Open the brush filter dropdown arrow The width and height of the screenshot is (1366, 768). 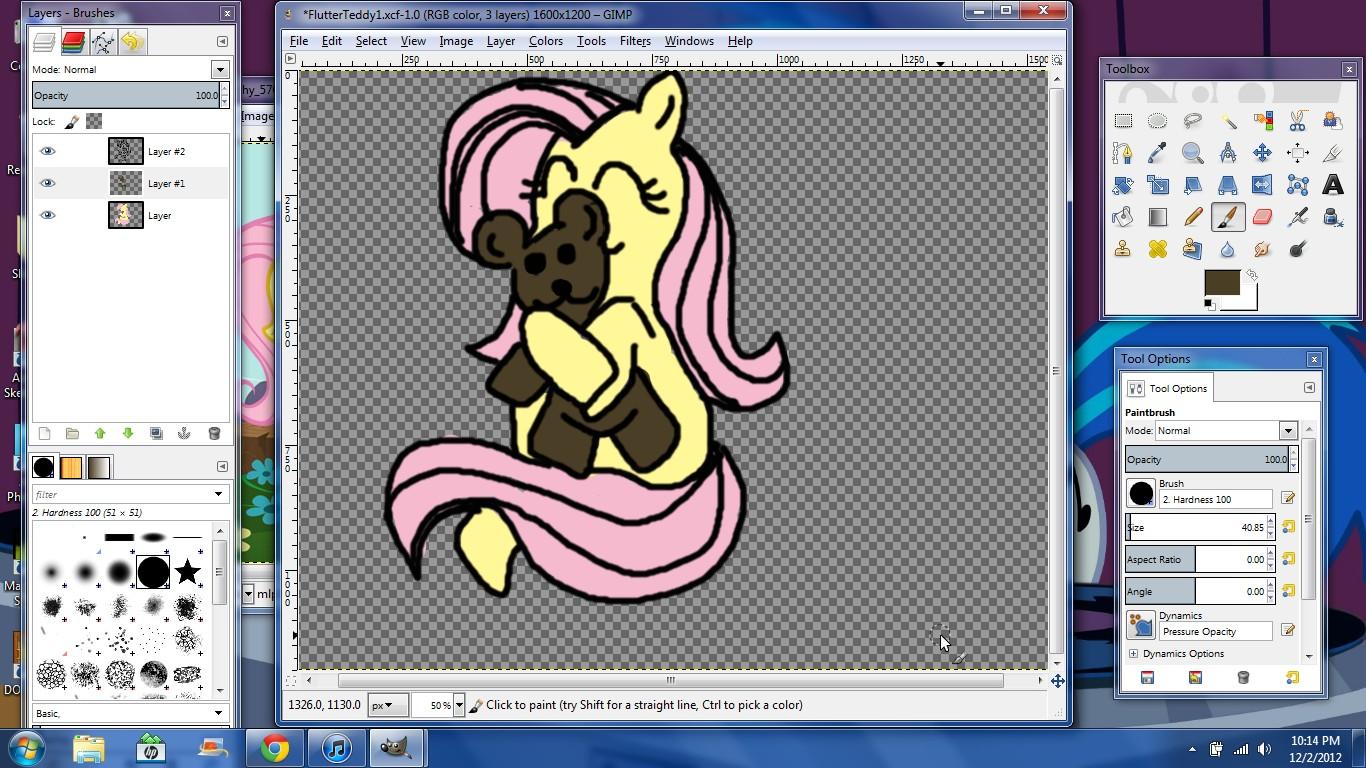click(218, 494)
